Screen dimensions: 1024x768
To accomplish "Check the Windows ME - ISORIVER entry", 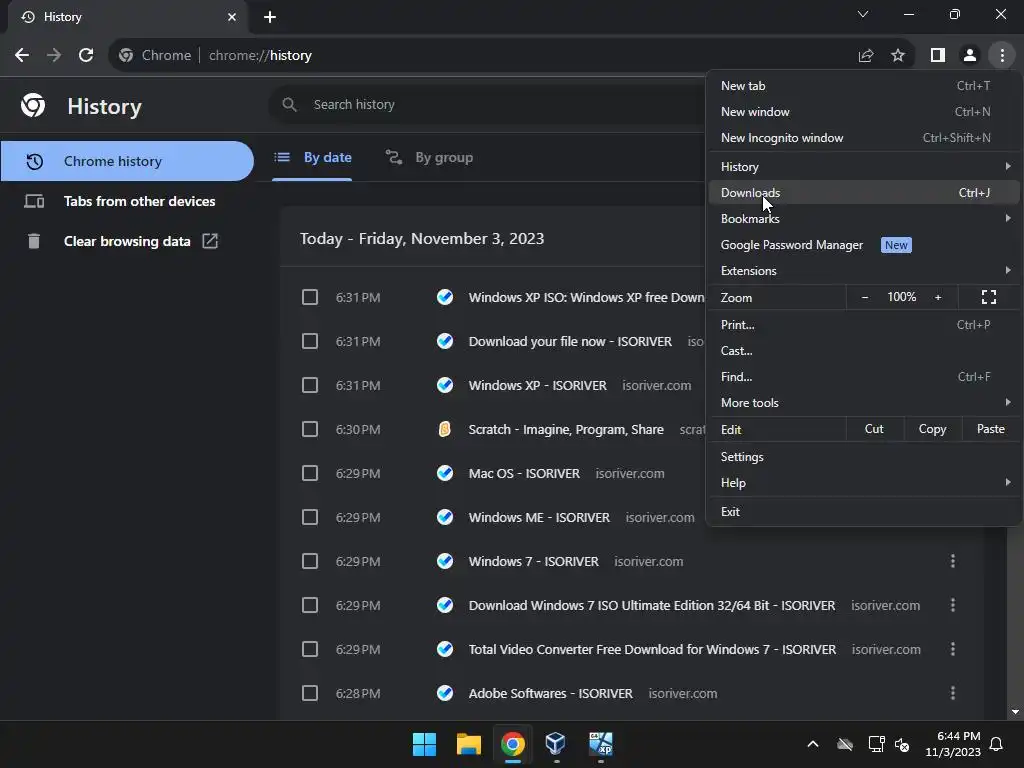I will 310,517.
